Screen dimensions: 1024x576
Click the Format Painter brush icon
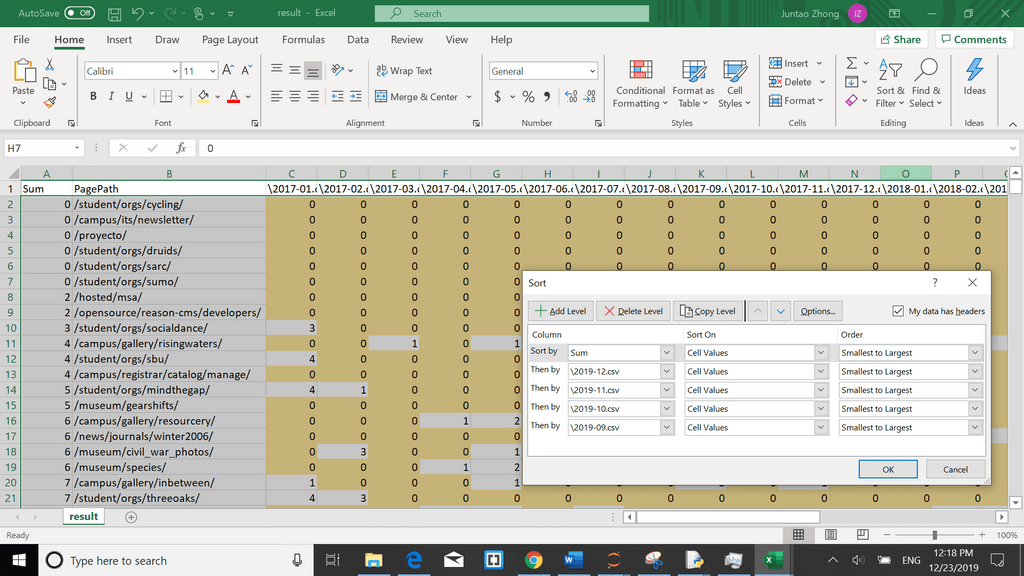(x=50, y=102)
